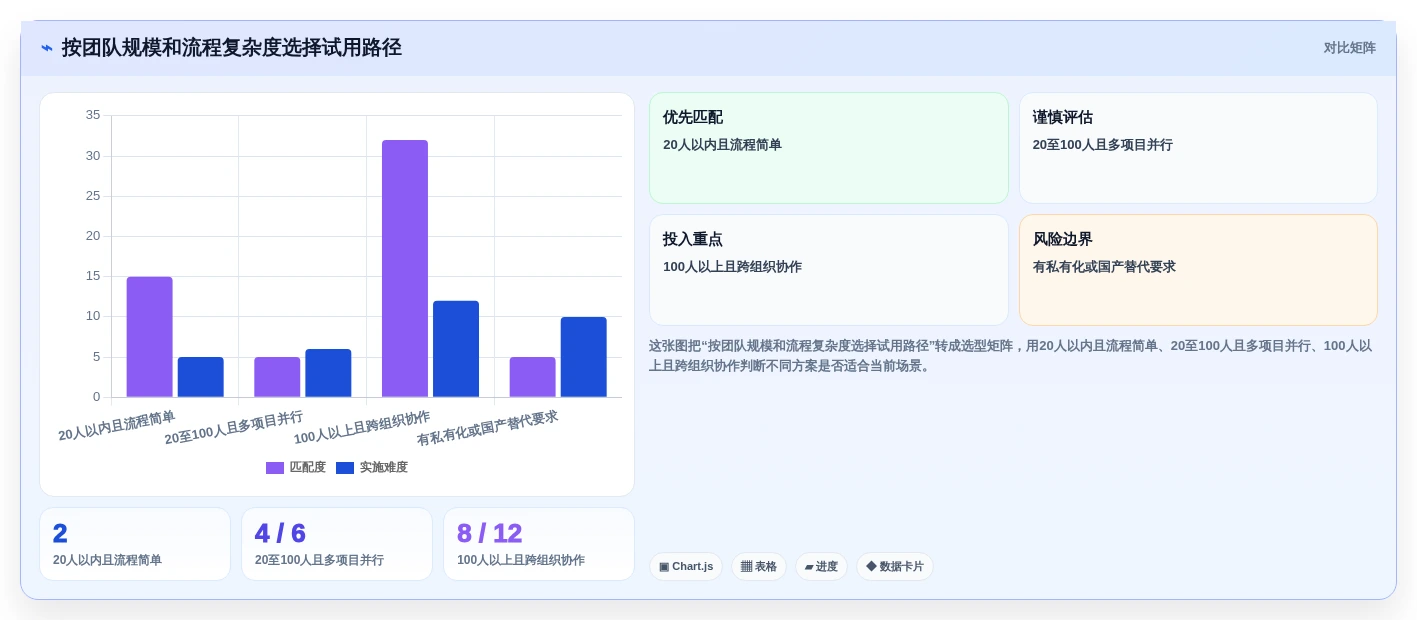The height and width of the screenshot is (620, 1417).
Task: Click the blue bar for 100人以上且跨组织协作
Action: click(456, 349)
